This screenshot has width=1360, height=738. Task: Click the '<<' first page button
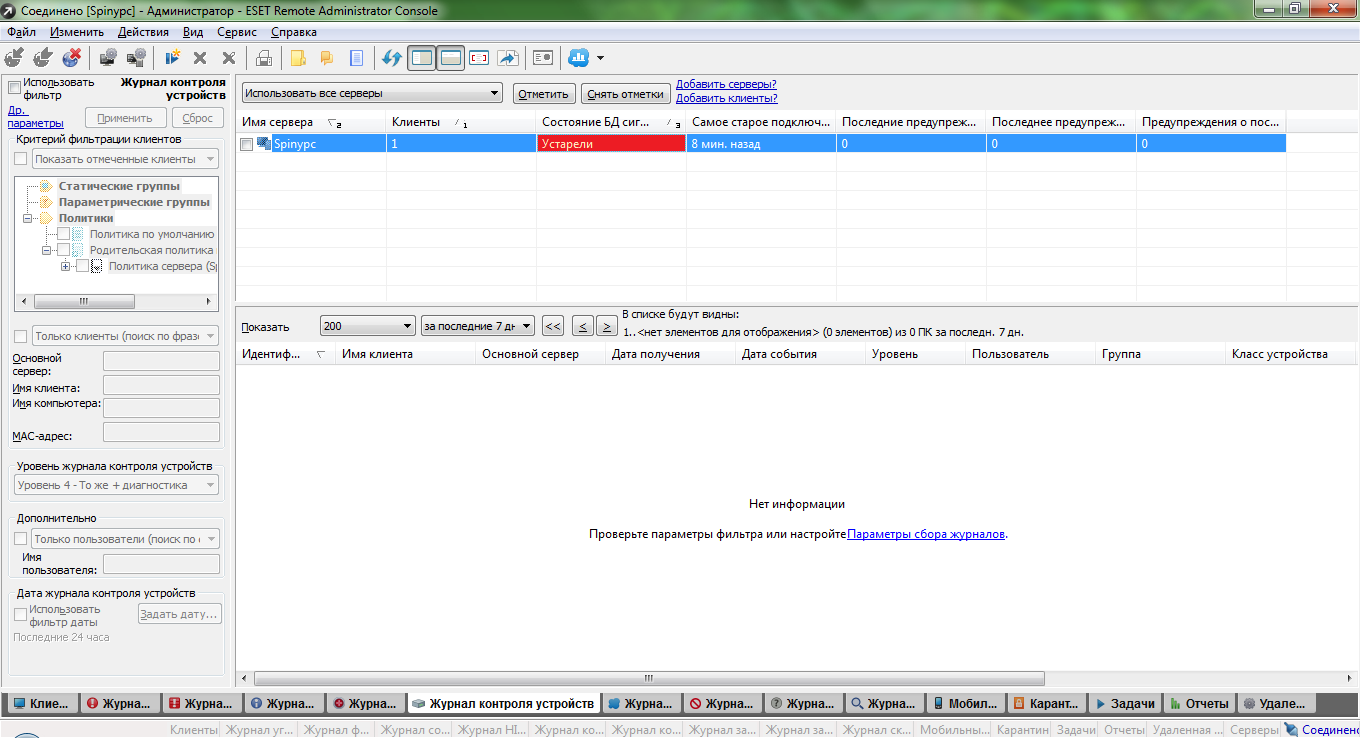(553, 326)
